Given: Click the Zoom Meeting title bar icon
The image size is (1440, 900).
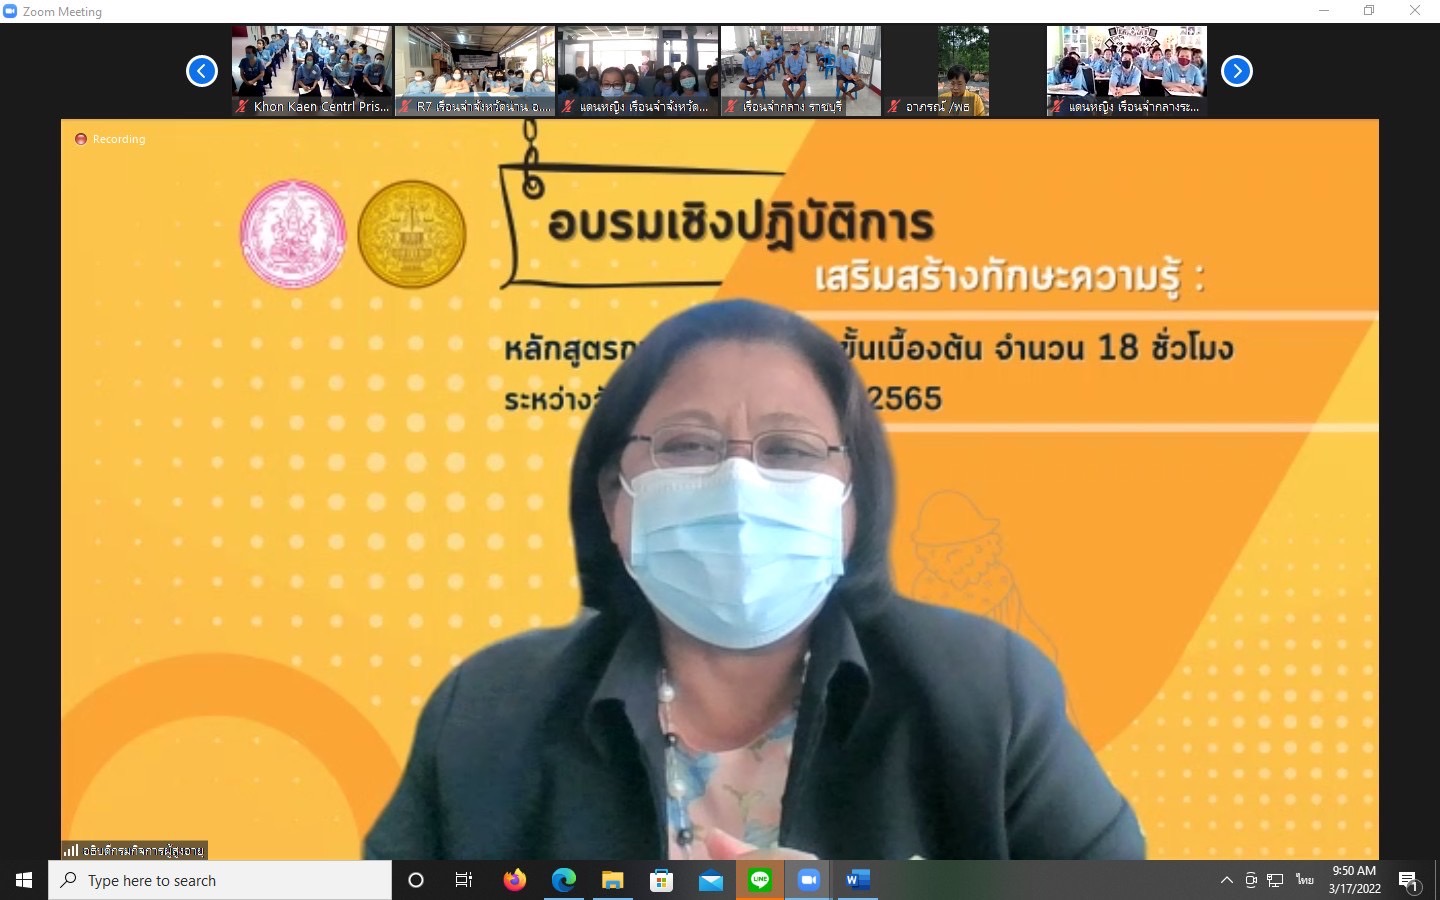Looking at the screenshot, I should tap(10, 11).
